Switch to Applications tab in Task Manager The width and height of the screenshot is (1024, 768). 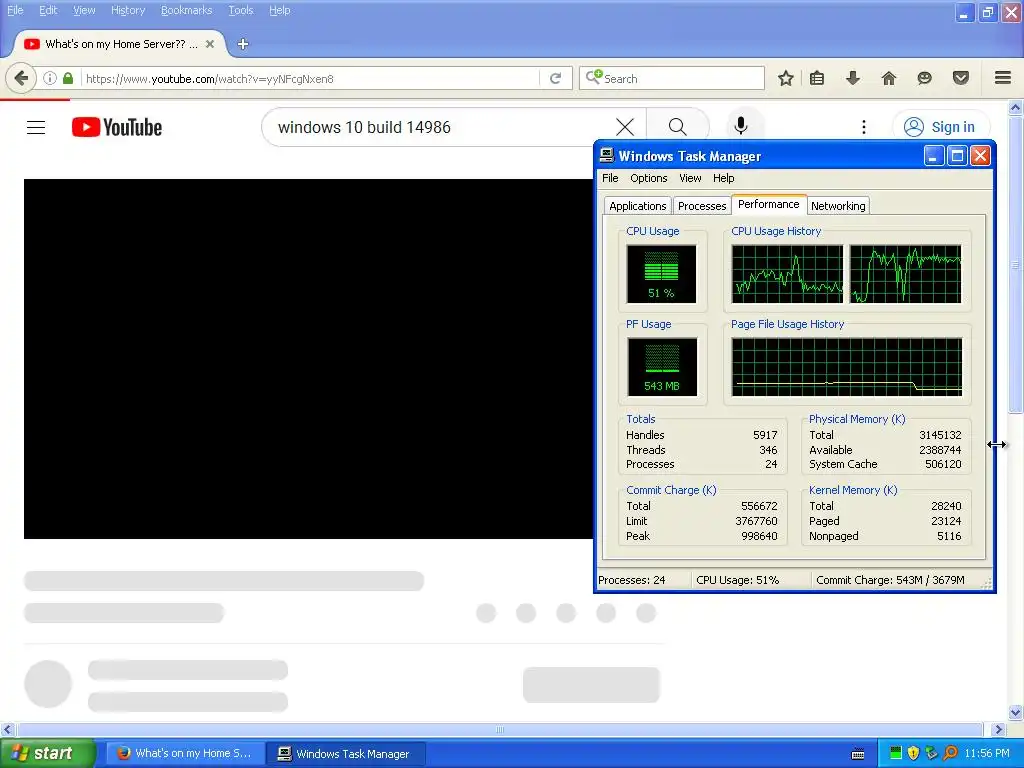click(637, 206)
